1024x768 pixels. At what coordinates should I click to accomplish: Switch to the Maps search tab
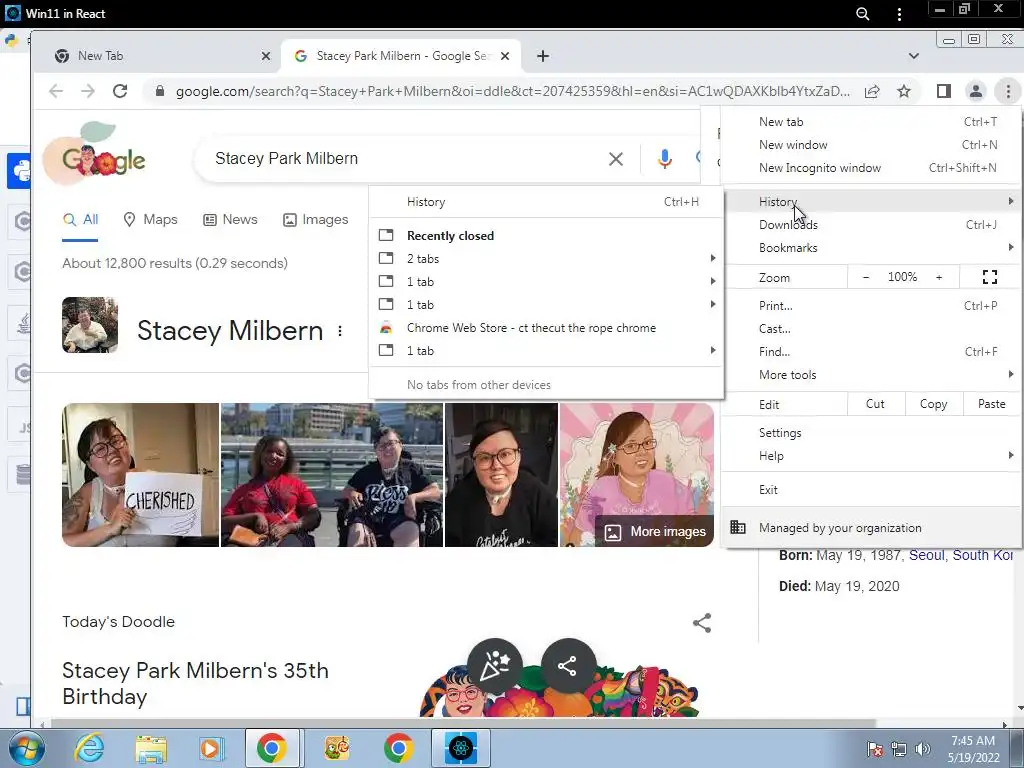151,219
